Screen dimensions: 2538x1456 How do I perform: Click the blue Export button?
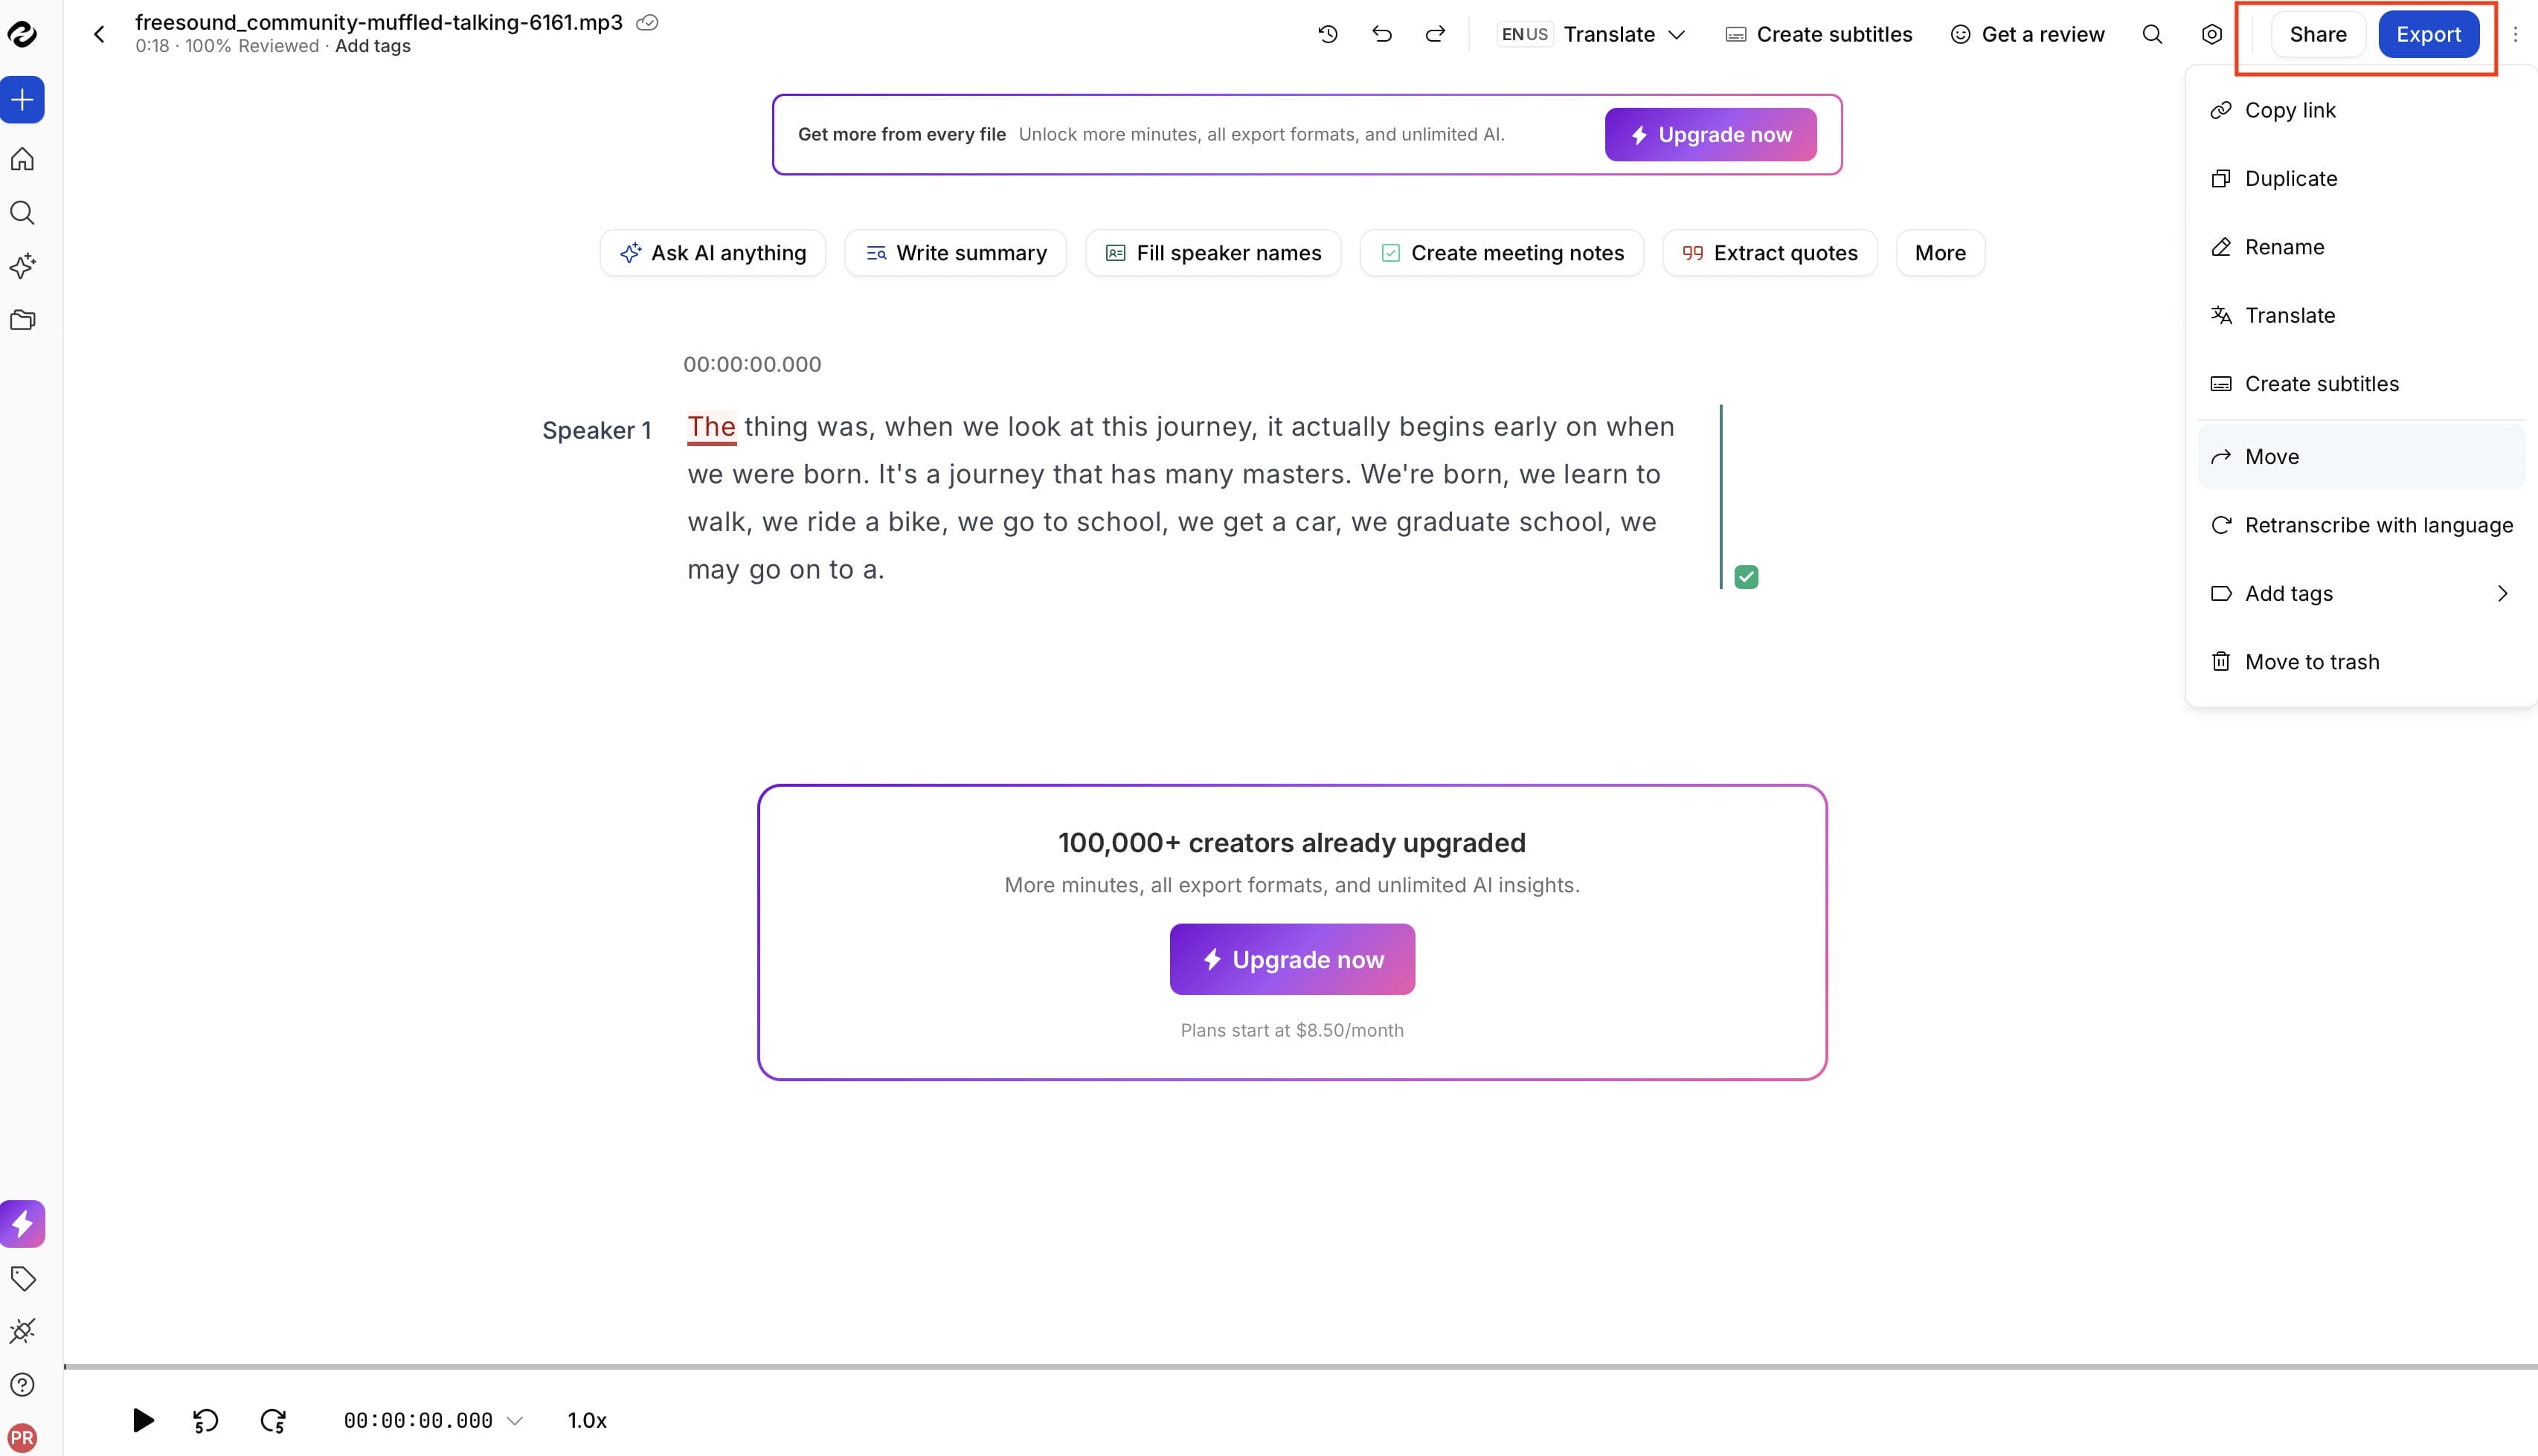(2428, 34)
